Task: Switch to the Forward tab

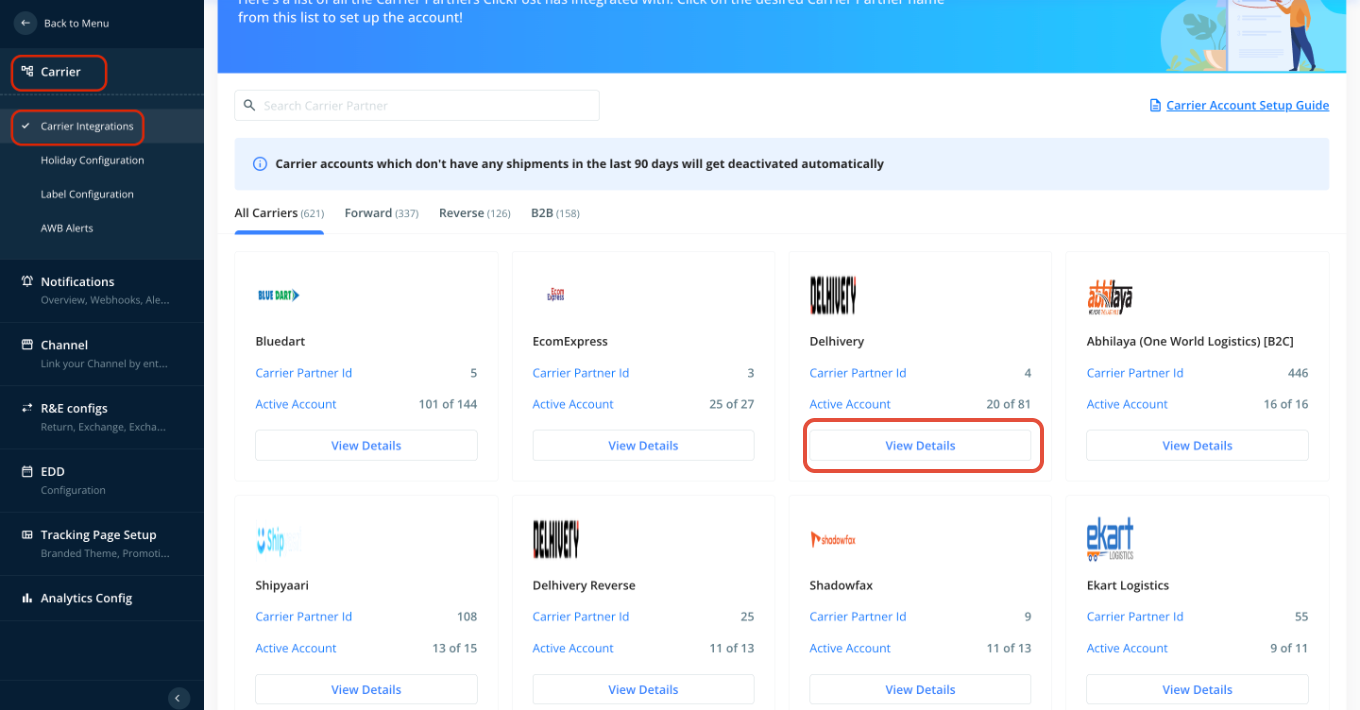Action: tap(382, 213)
